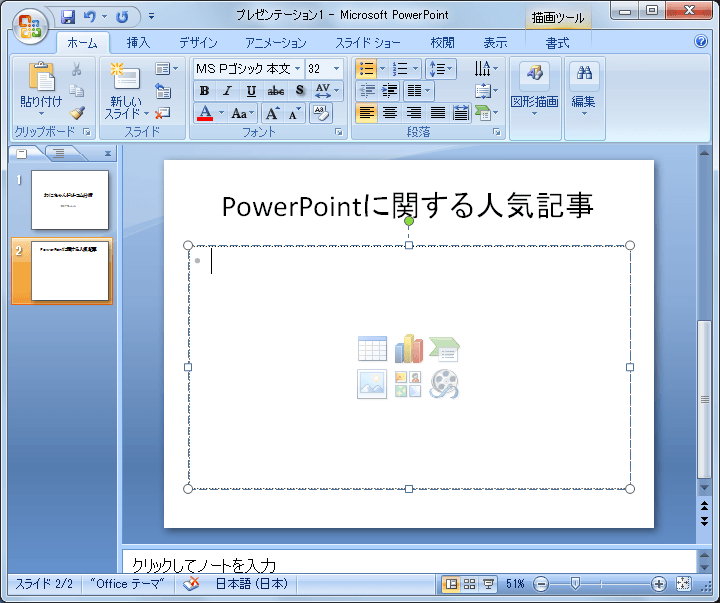Open the アニメーション ribbon tab

[275, 43]
